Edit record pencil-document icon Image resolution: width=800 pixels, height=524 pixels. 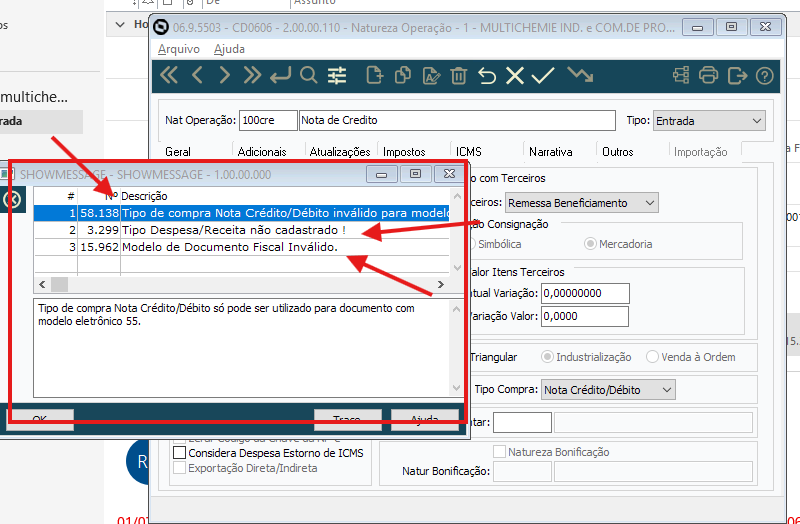click(x=431, y=76)
